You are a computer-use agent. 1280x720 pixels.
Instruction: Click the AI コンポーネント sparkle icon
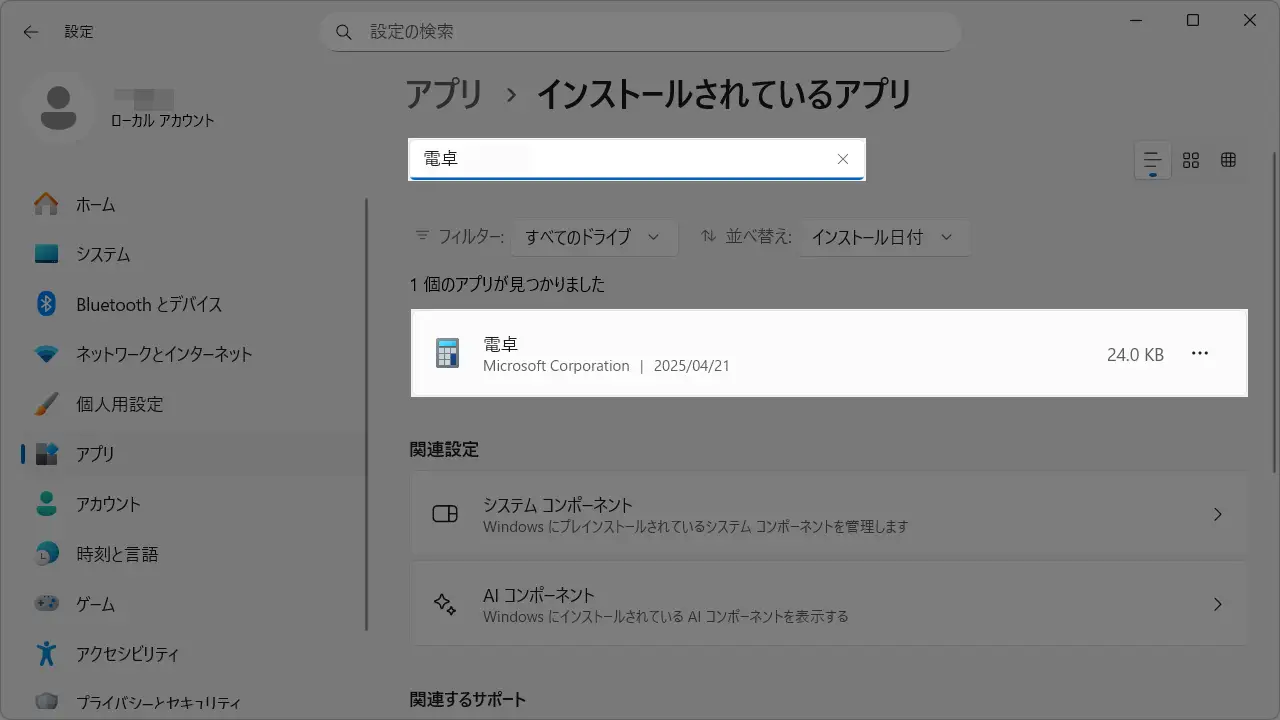(x=445, y=604)
